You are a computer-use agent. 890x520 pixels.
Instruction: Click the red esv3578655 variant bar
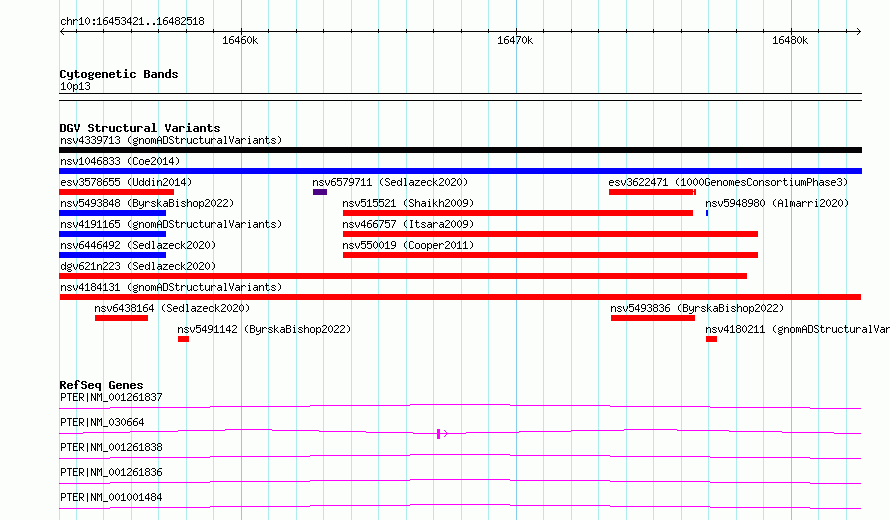tap(116, 192)
